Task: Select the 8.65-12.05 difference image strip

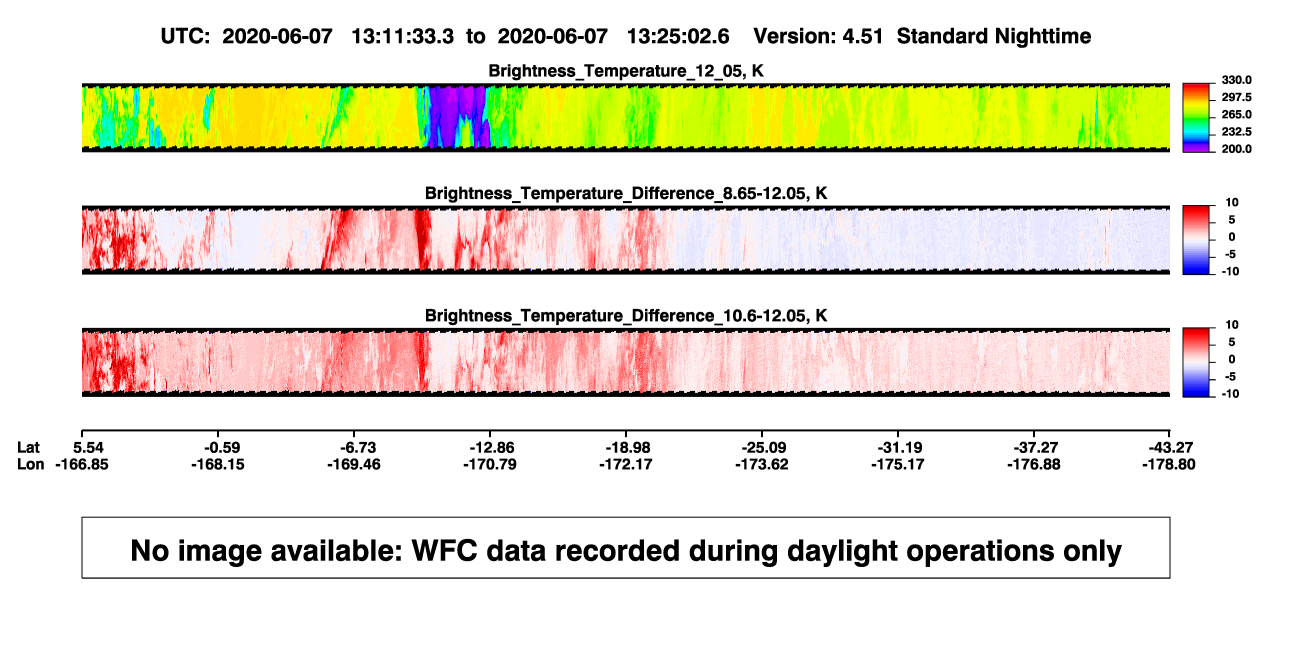Action: pos(625,240)
